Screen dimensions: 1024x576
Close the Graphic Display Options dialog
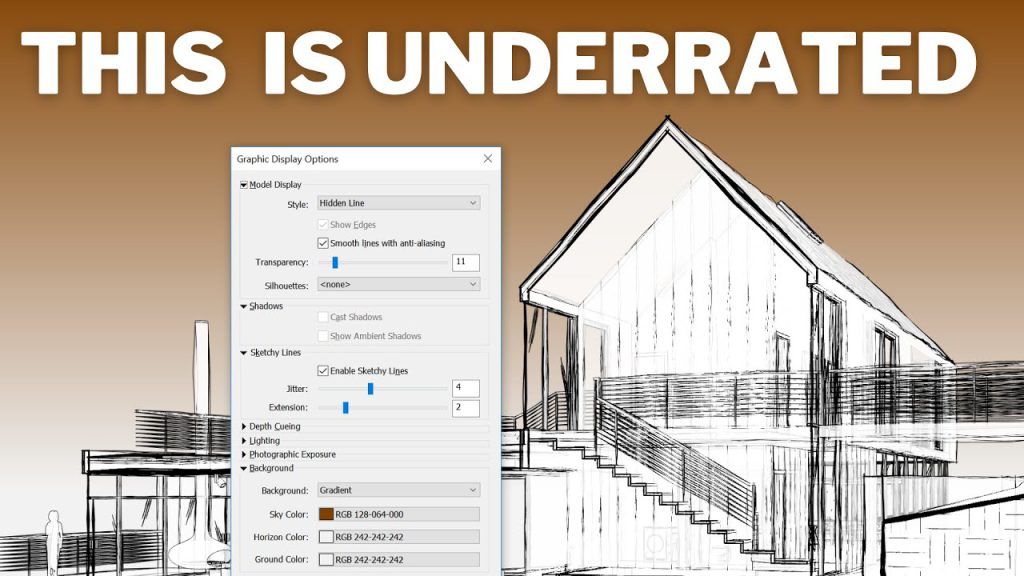[x=487, y=158]
